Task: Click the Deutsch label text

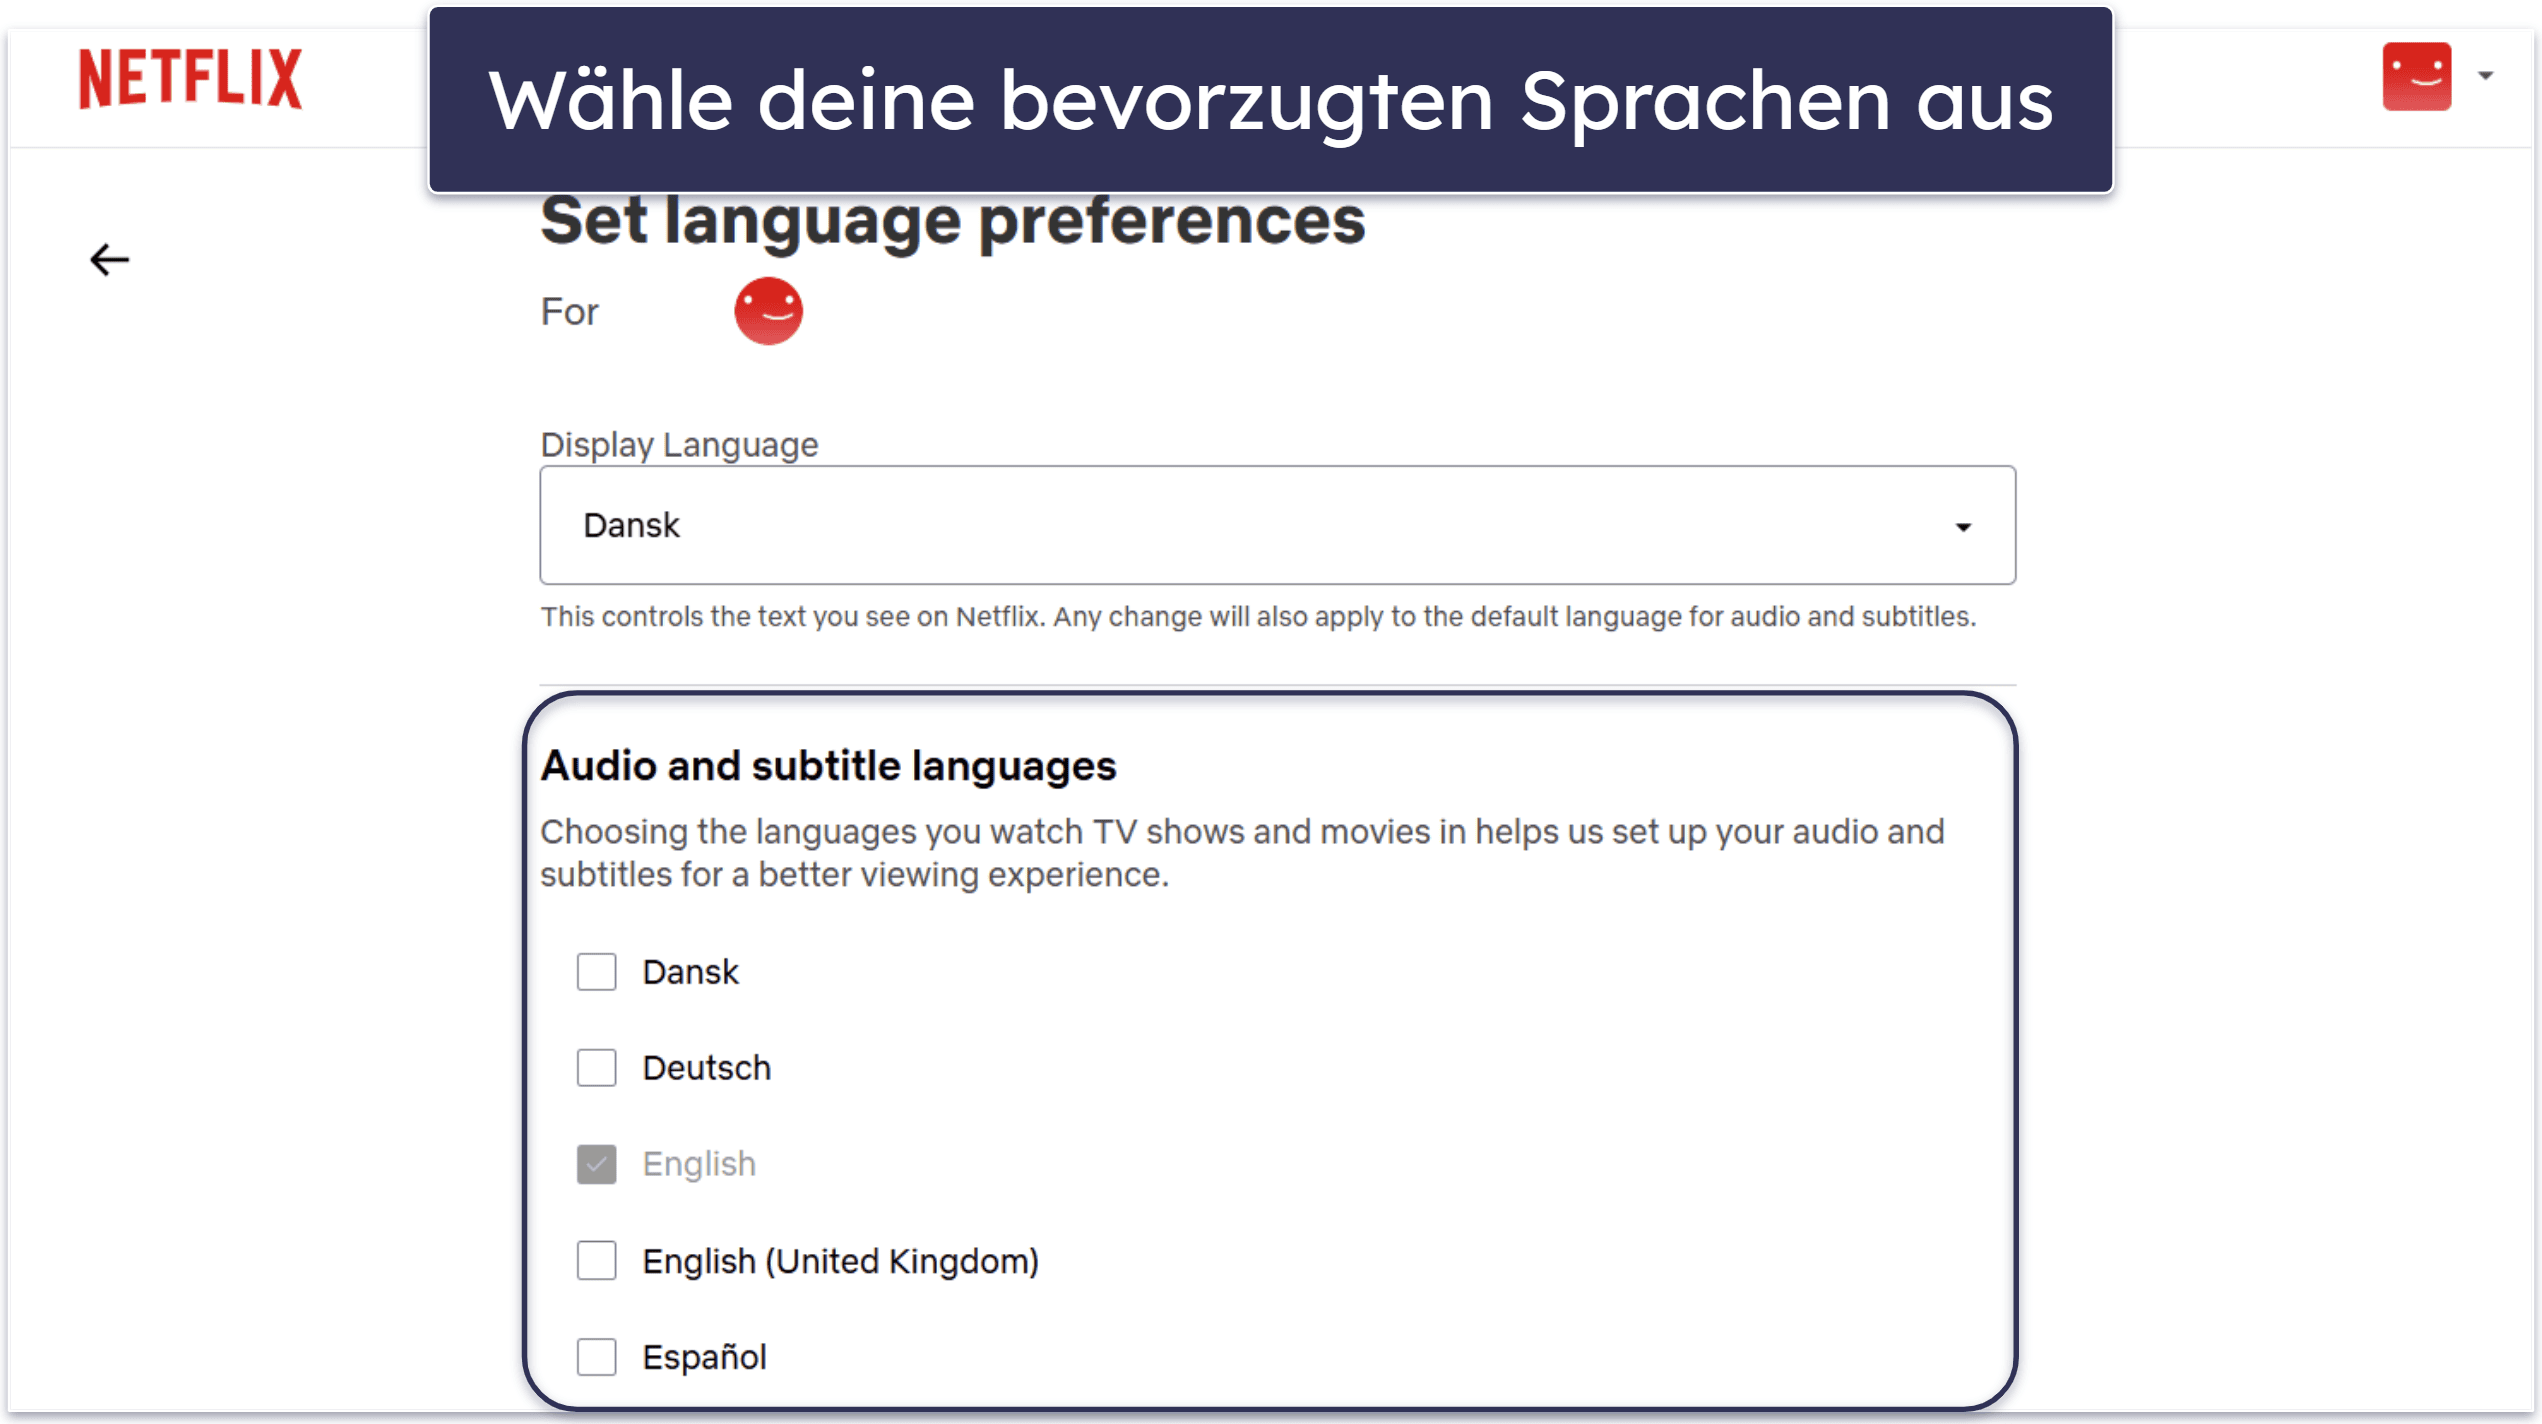Action: [x=706, y=1068]
